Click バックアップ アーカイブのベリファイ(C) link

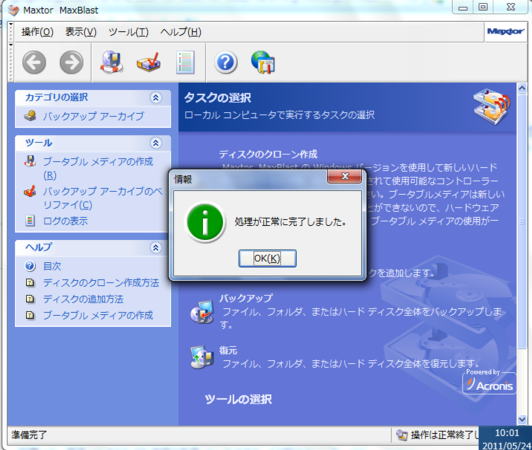pos(102,198)
